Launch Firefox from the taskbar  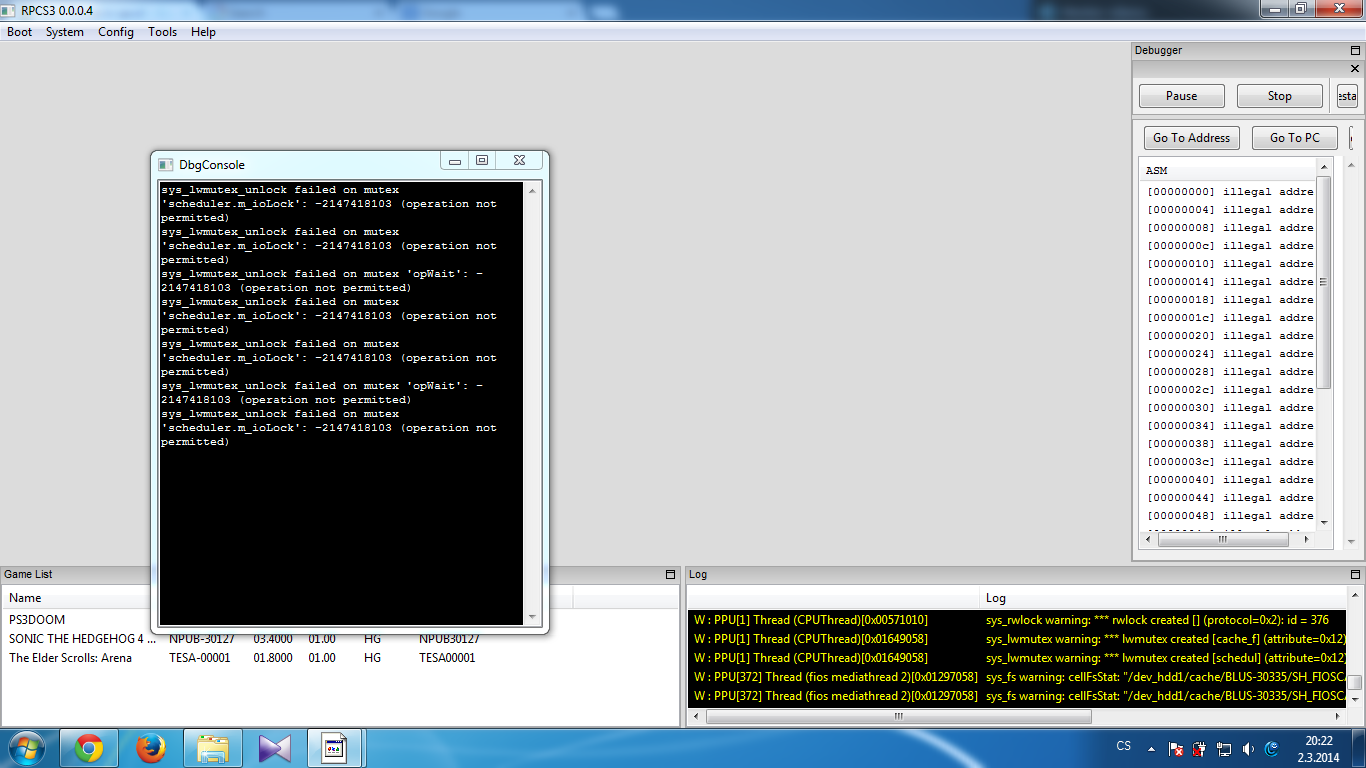151,748
